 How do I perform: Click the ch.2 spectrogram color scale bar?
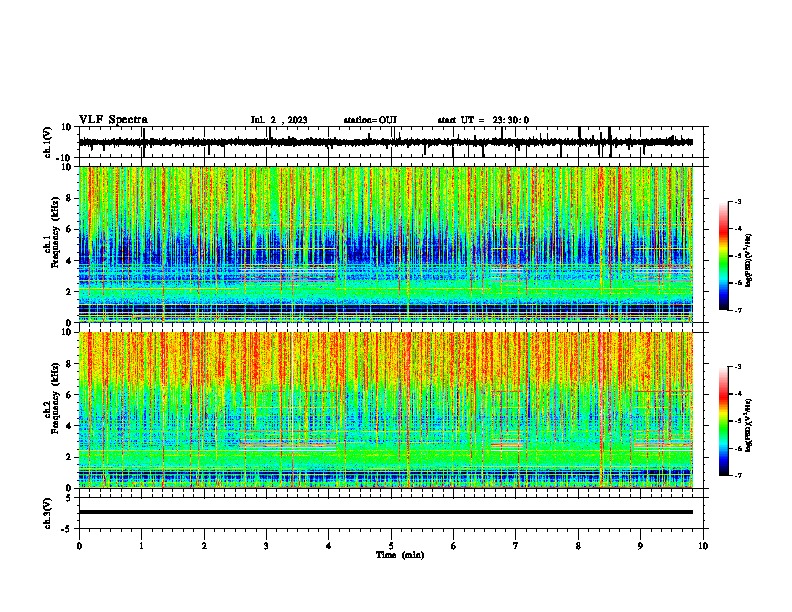coord(724,421)
